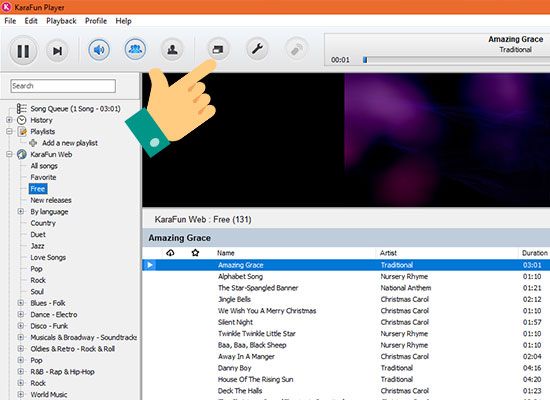Viewport: 550px width, 400px height.
Task: Select the Alphabet Song row
Action: [x=346, y=276]
